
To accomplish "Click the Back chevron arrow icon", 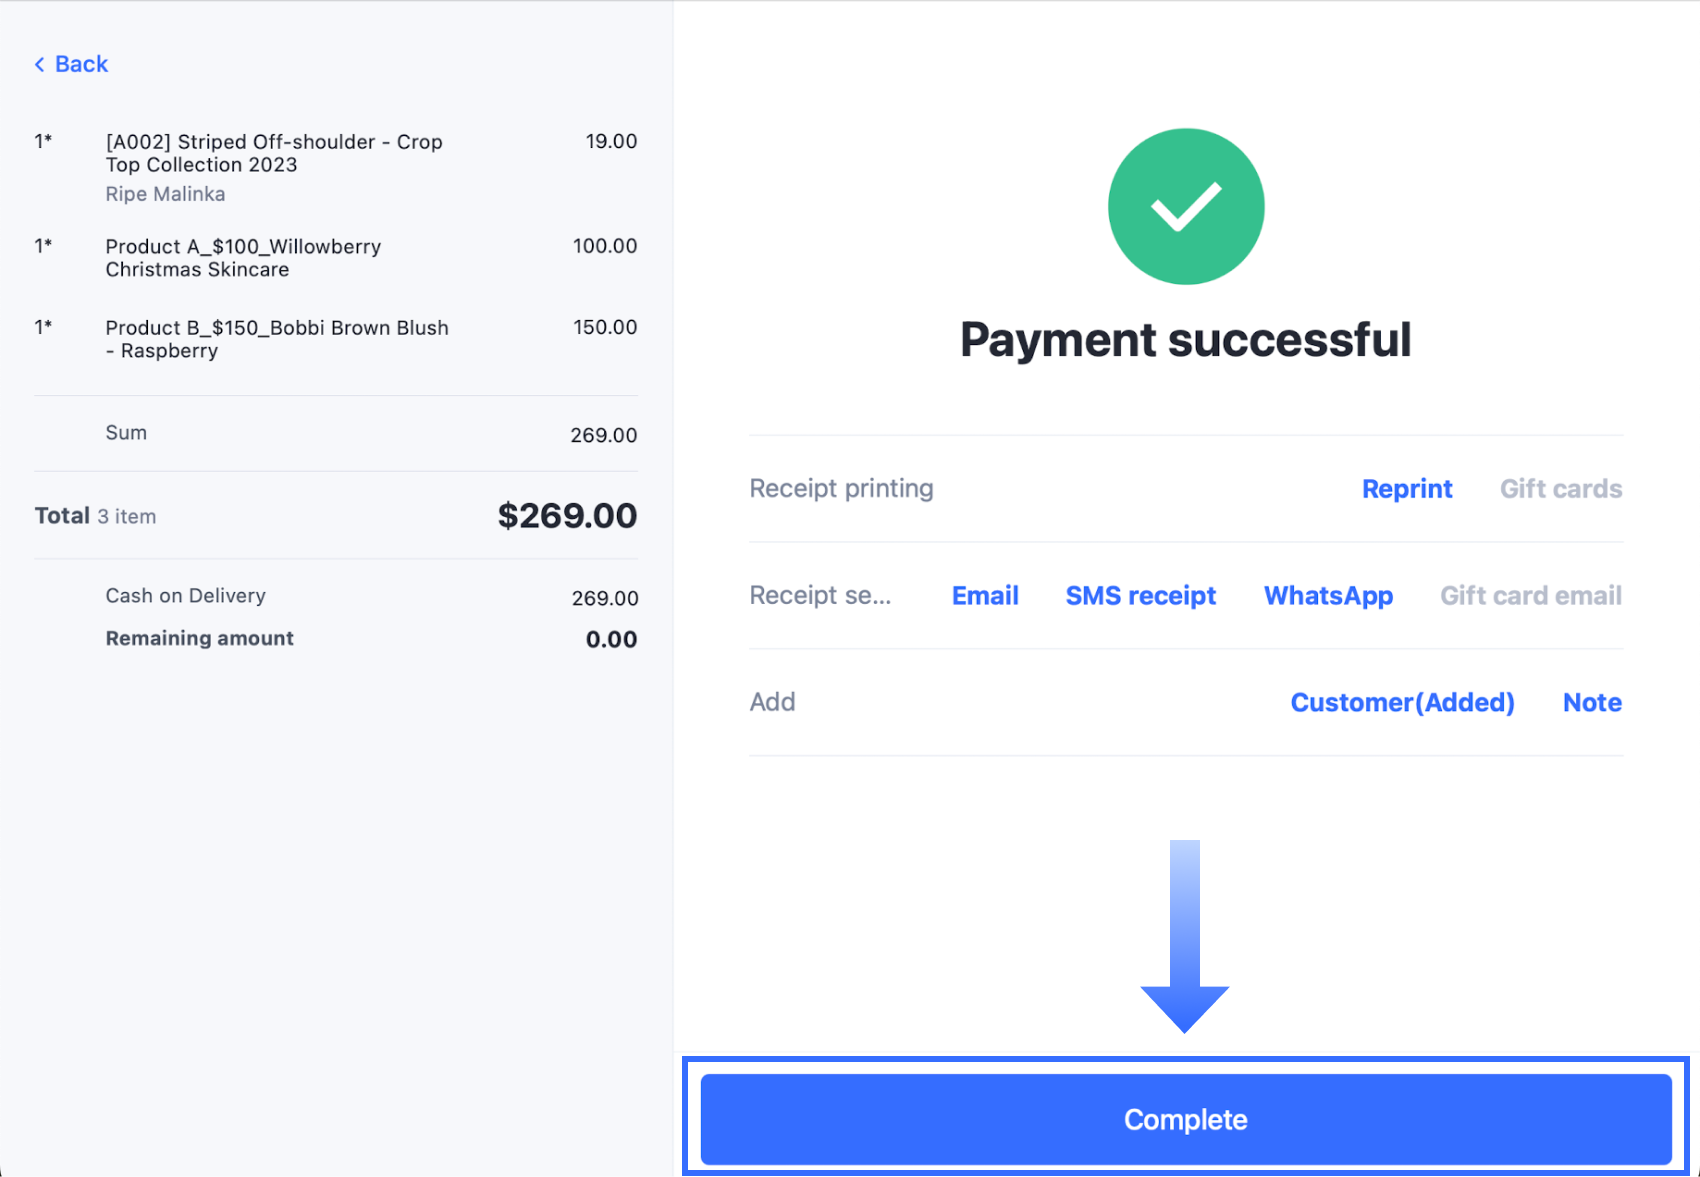I will pos(40,65).
